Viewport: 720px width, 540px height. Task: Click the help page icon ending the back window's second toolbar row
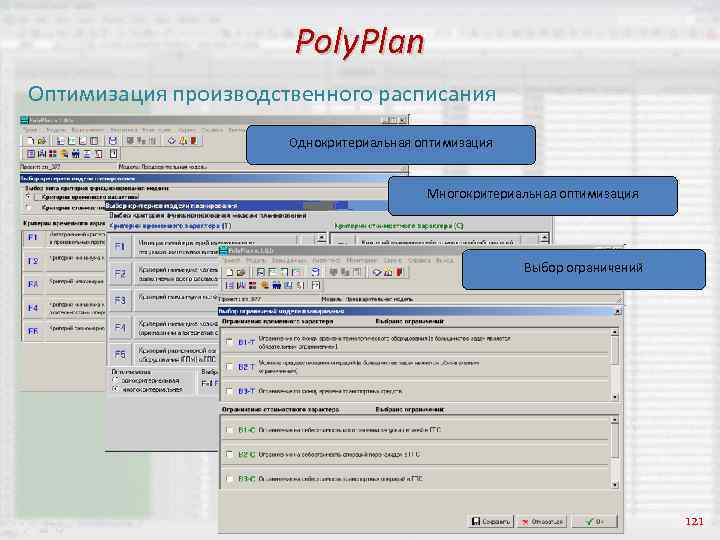[x=113, y=154]
